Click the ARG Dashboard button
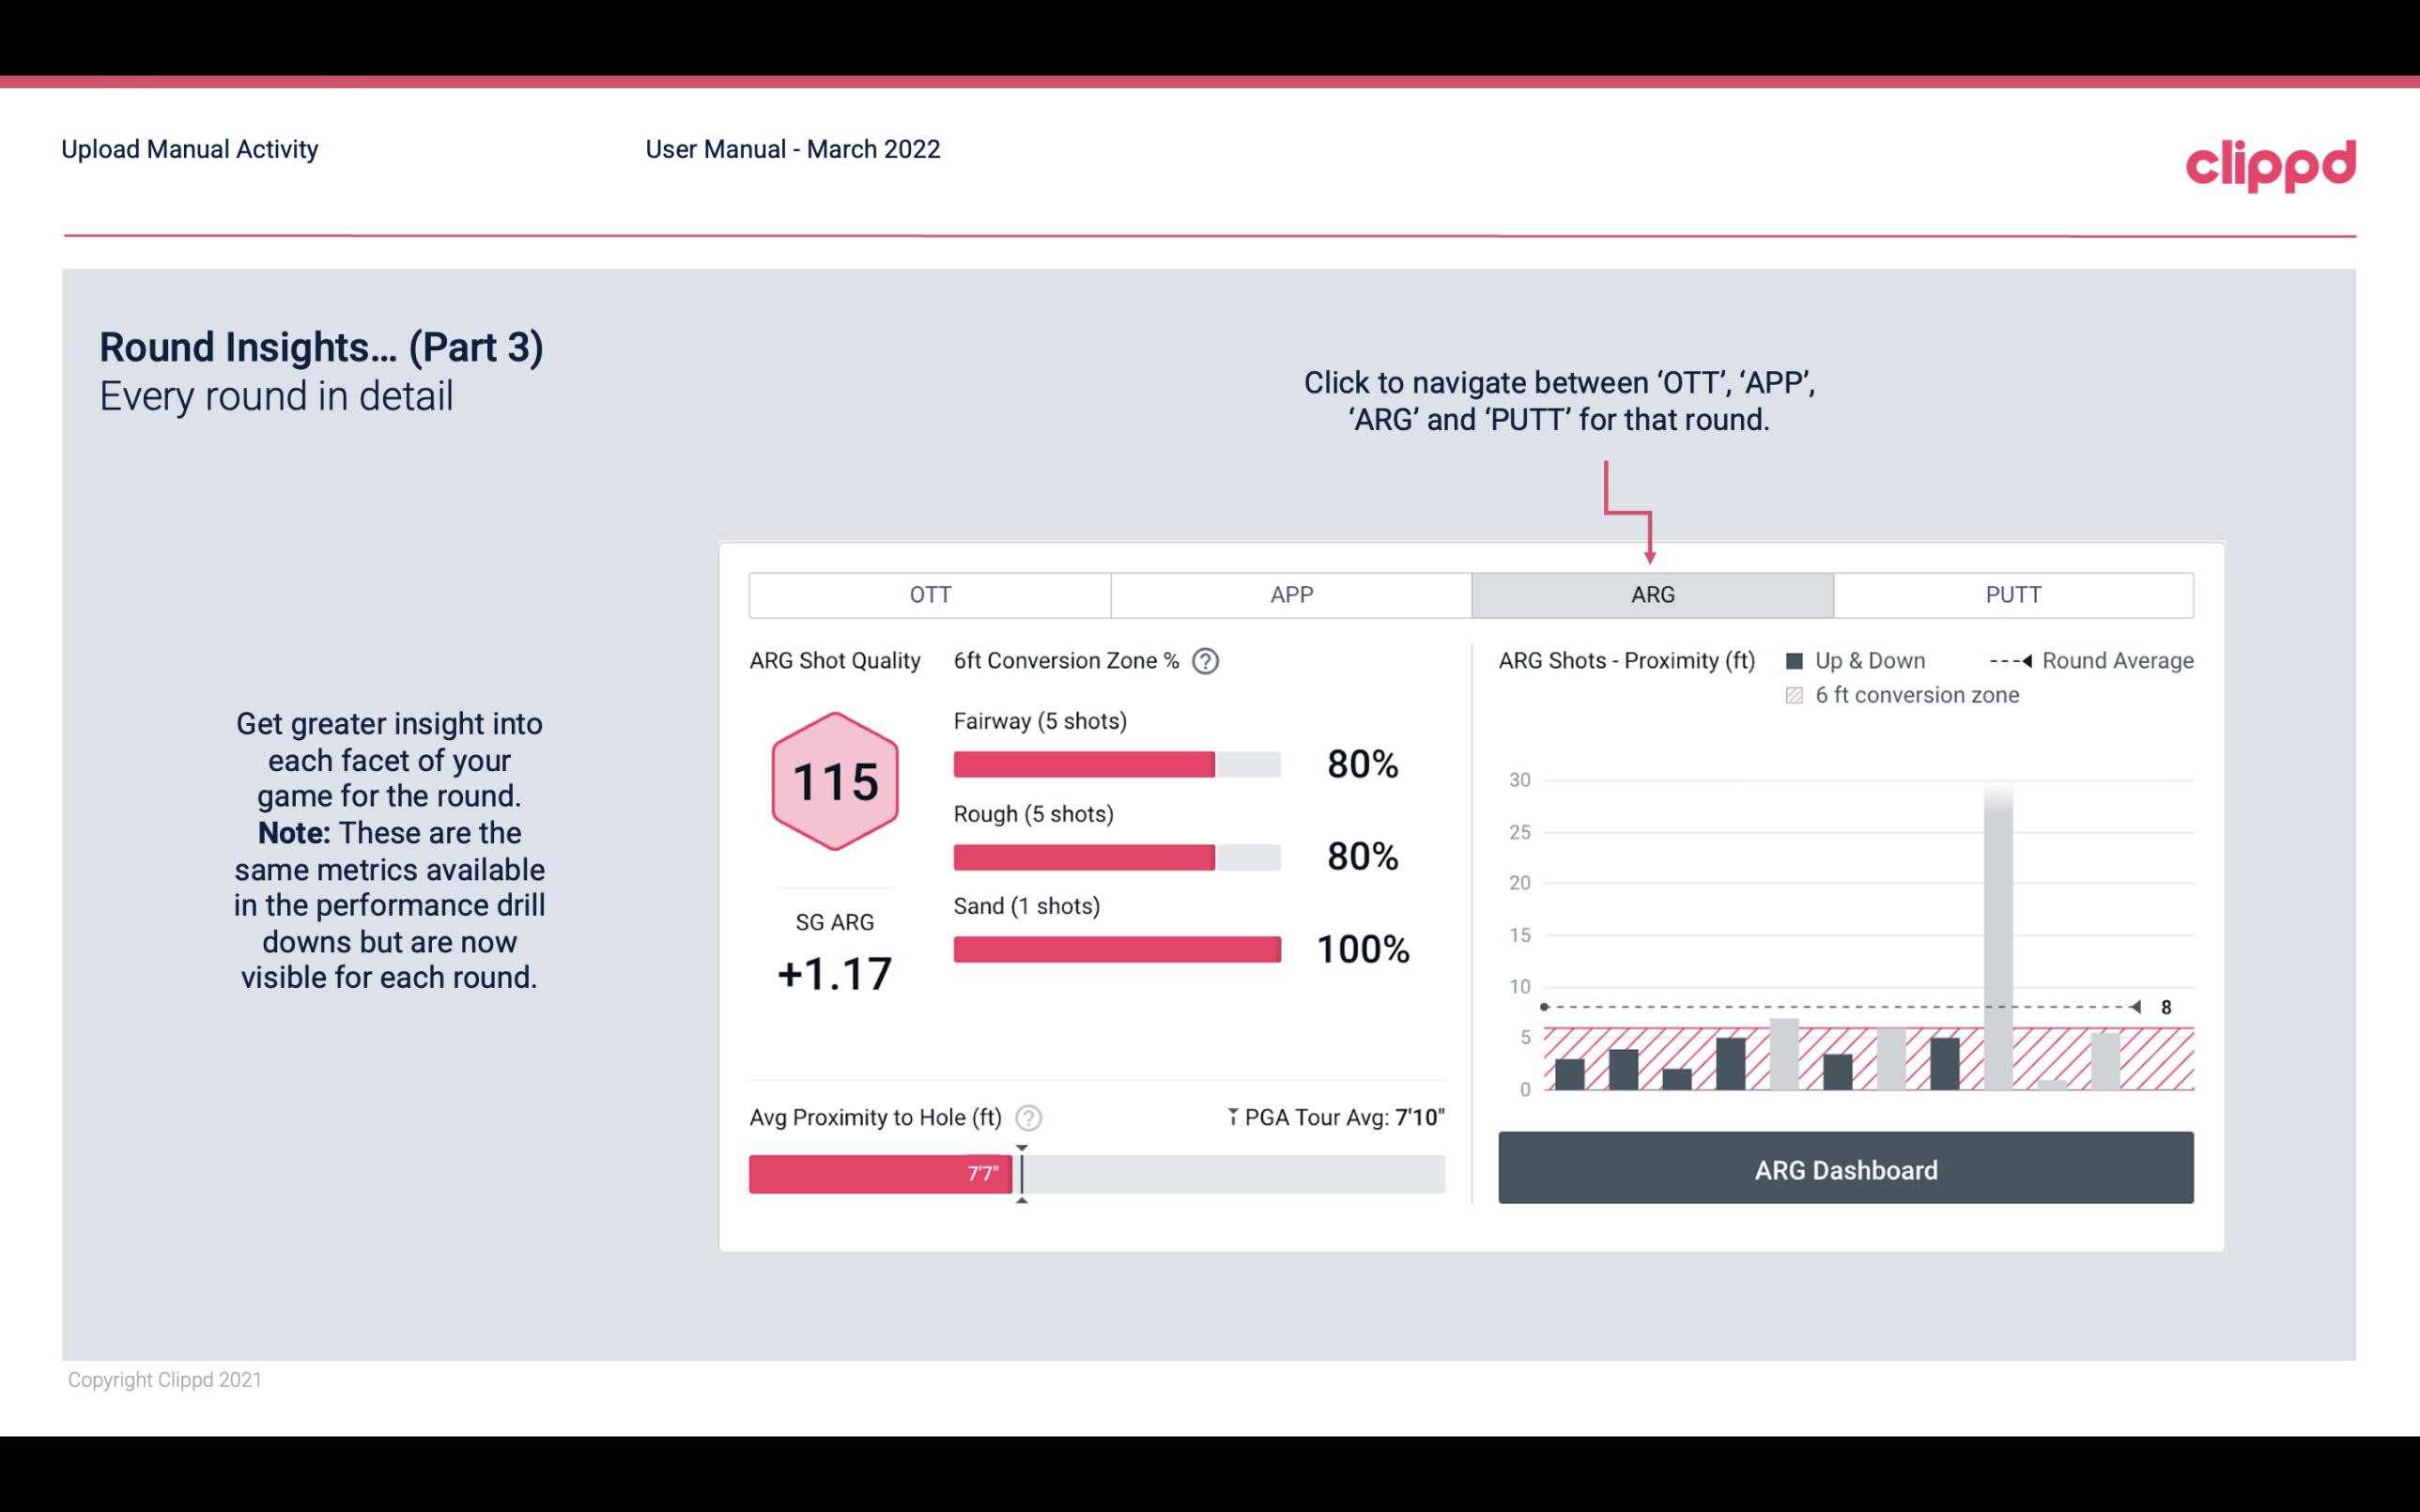This screenshot has width=2420, height=1512. [1845, 1169]
